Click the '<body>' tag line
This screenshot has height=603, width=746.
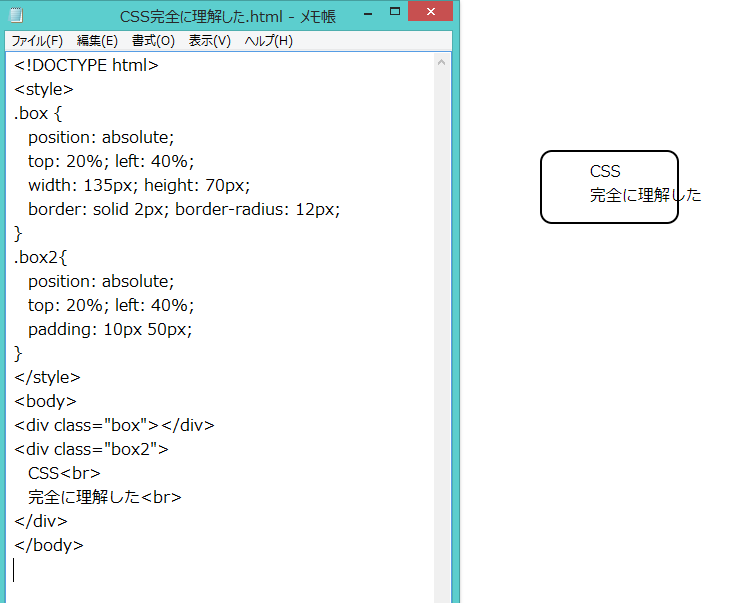[x=45, y=401]
